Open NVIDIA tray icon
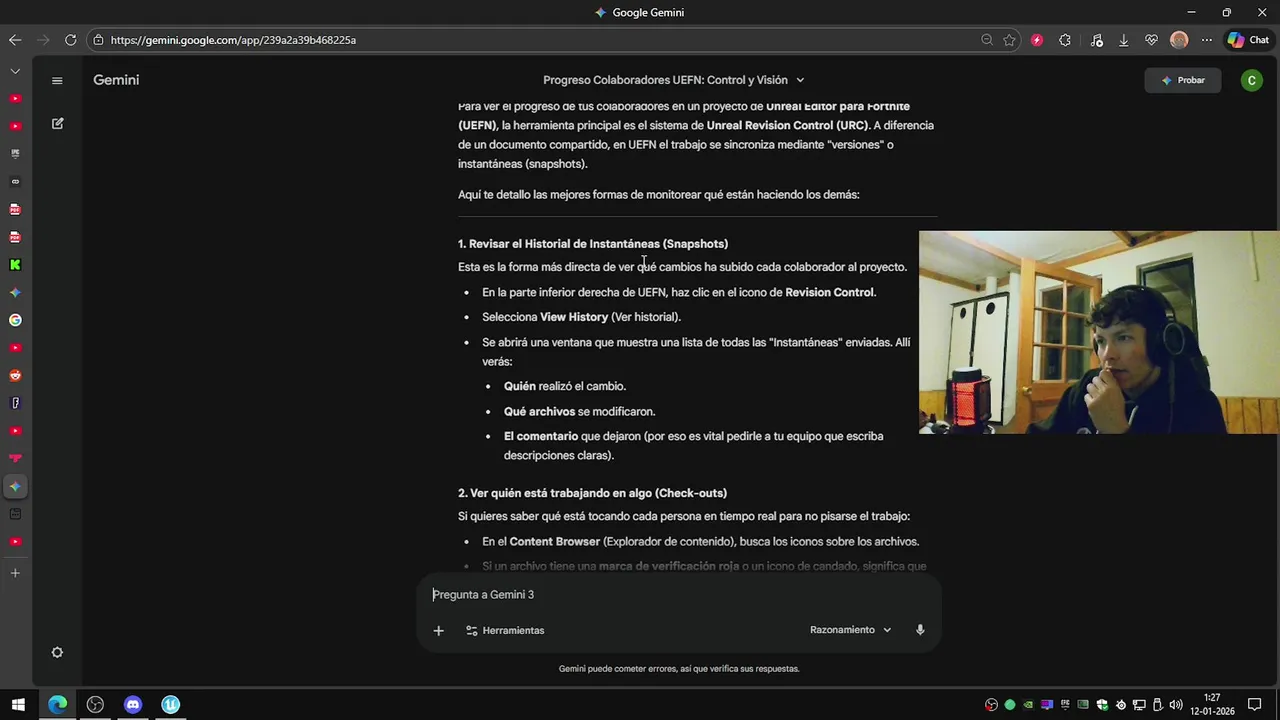This screenshot has height=720, width=1280. 1028,704
